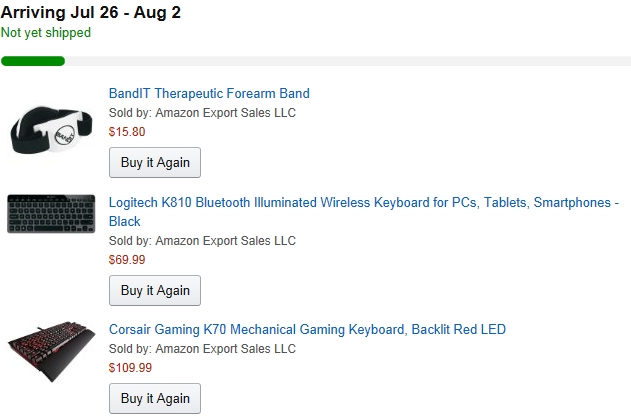Click Buy it Again for Corsair K70
This screenshot has width=631, height=419.
click(x=155, y=399)
